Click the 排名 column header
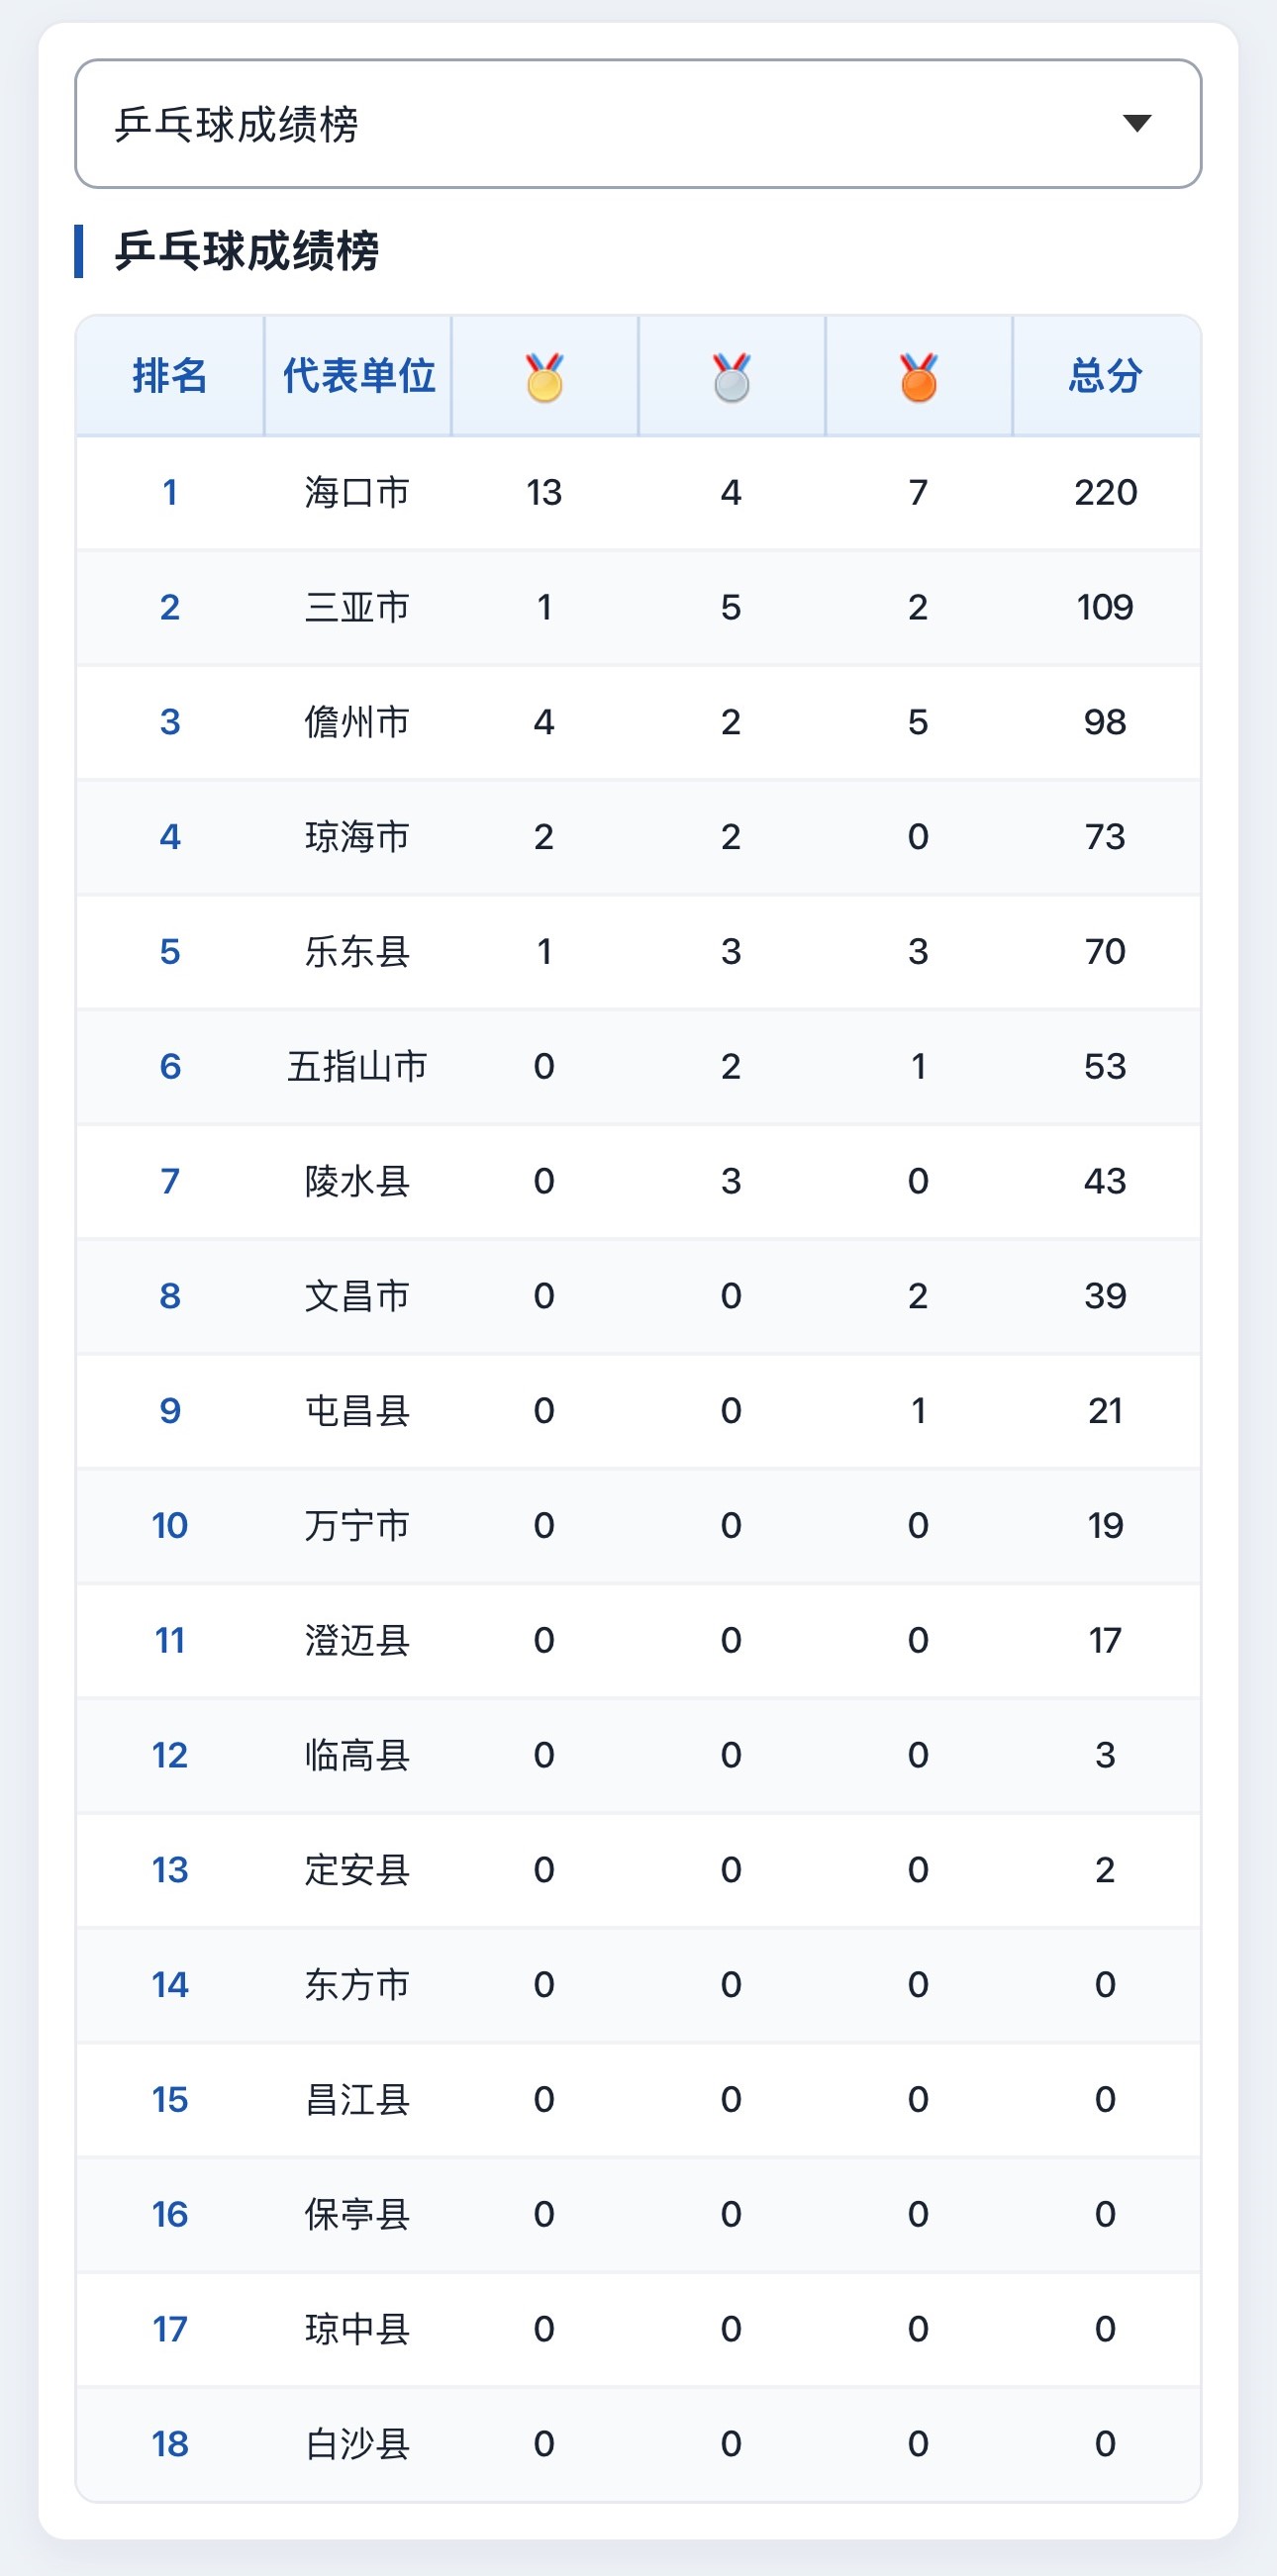The image size is (1277, 2576). pos(170,376)
